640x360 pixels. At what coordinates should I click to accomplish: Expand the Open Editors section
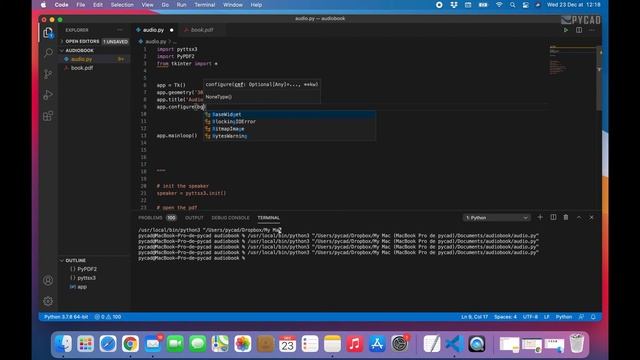click(x=82, y=41)
